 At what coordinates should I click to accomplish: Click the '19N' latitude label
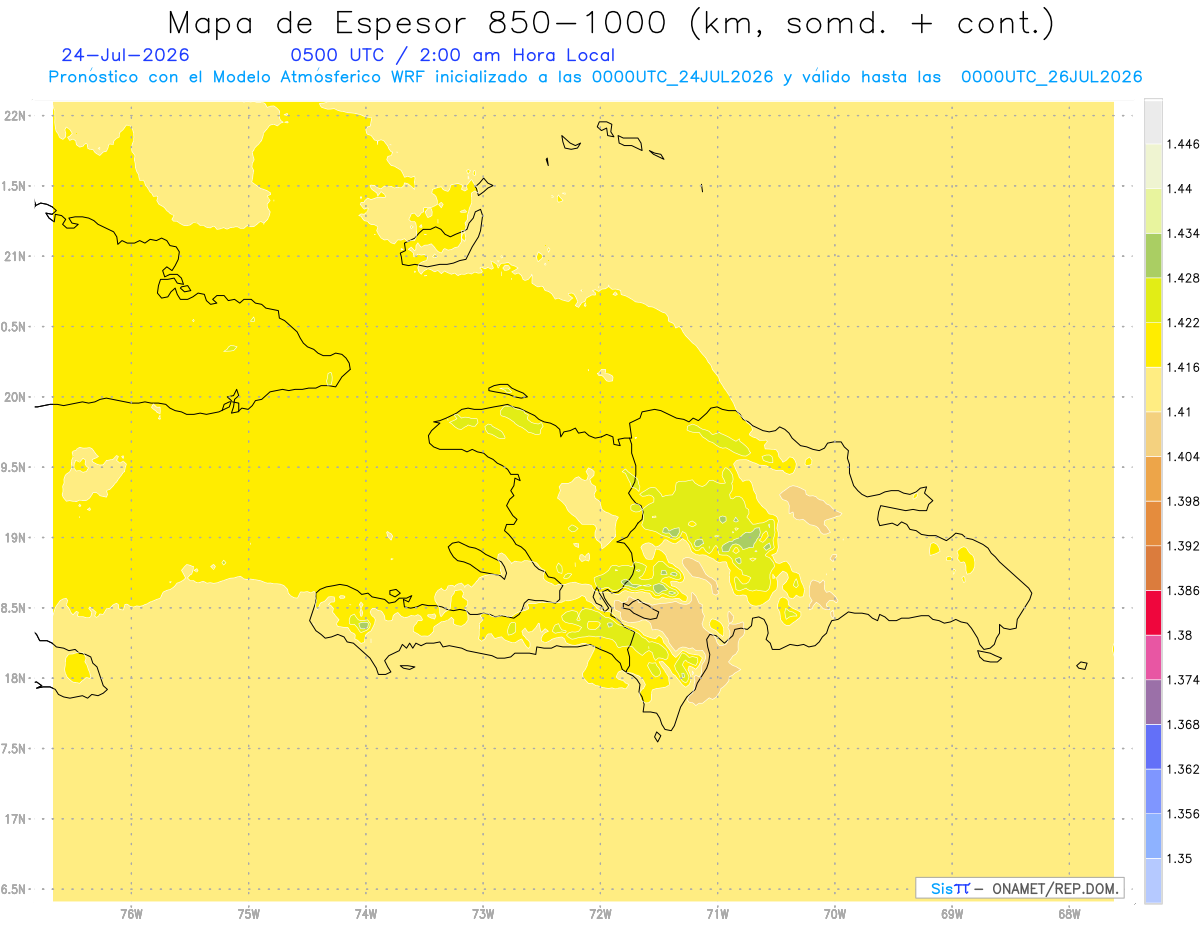click(15, 538)
